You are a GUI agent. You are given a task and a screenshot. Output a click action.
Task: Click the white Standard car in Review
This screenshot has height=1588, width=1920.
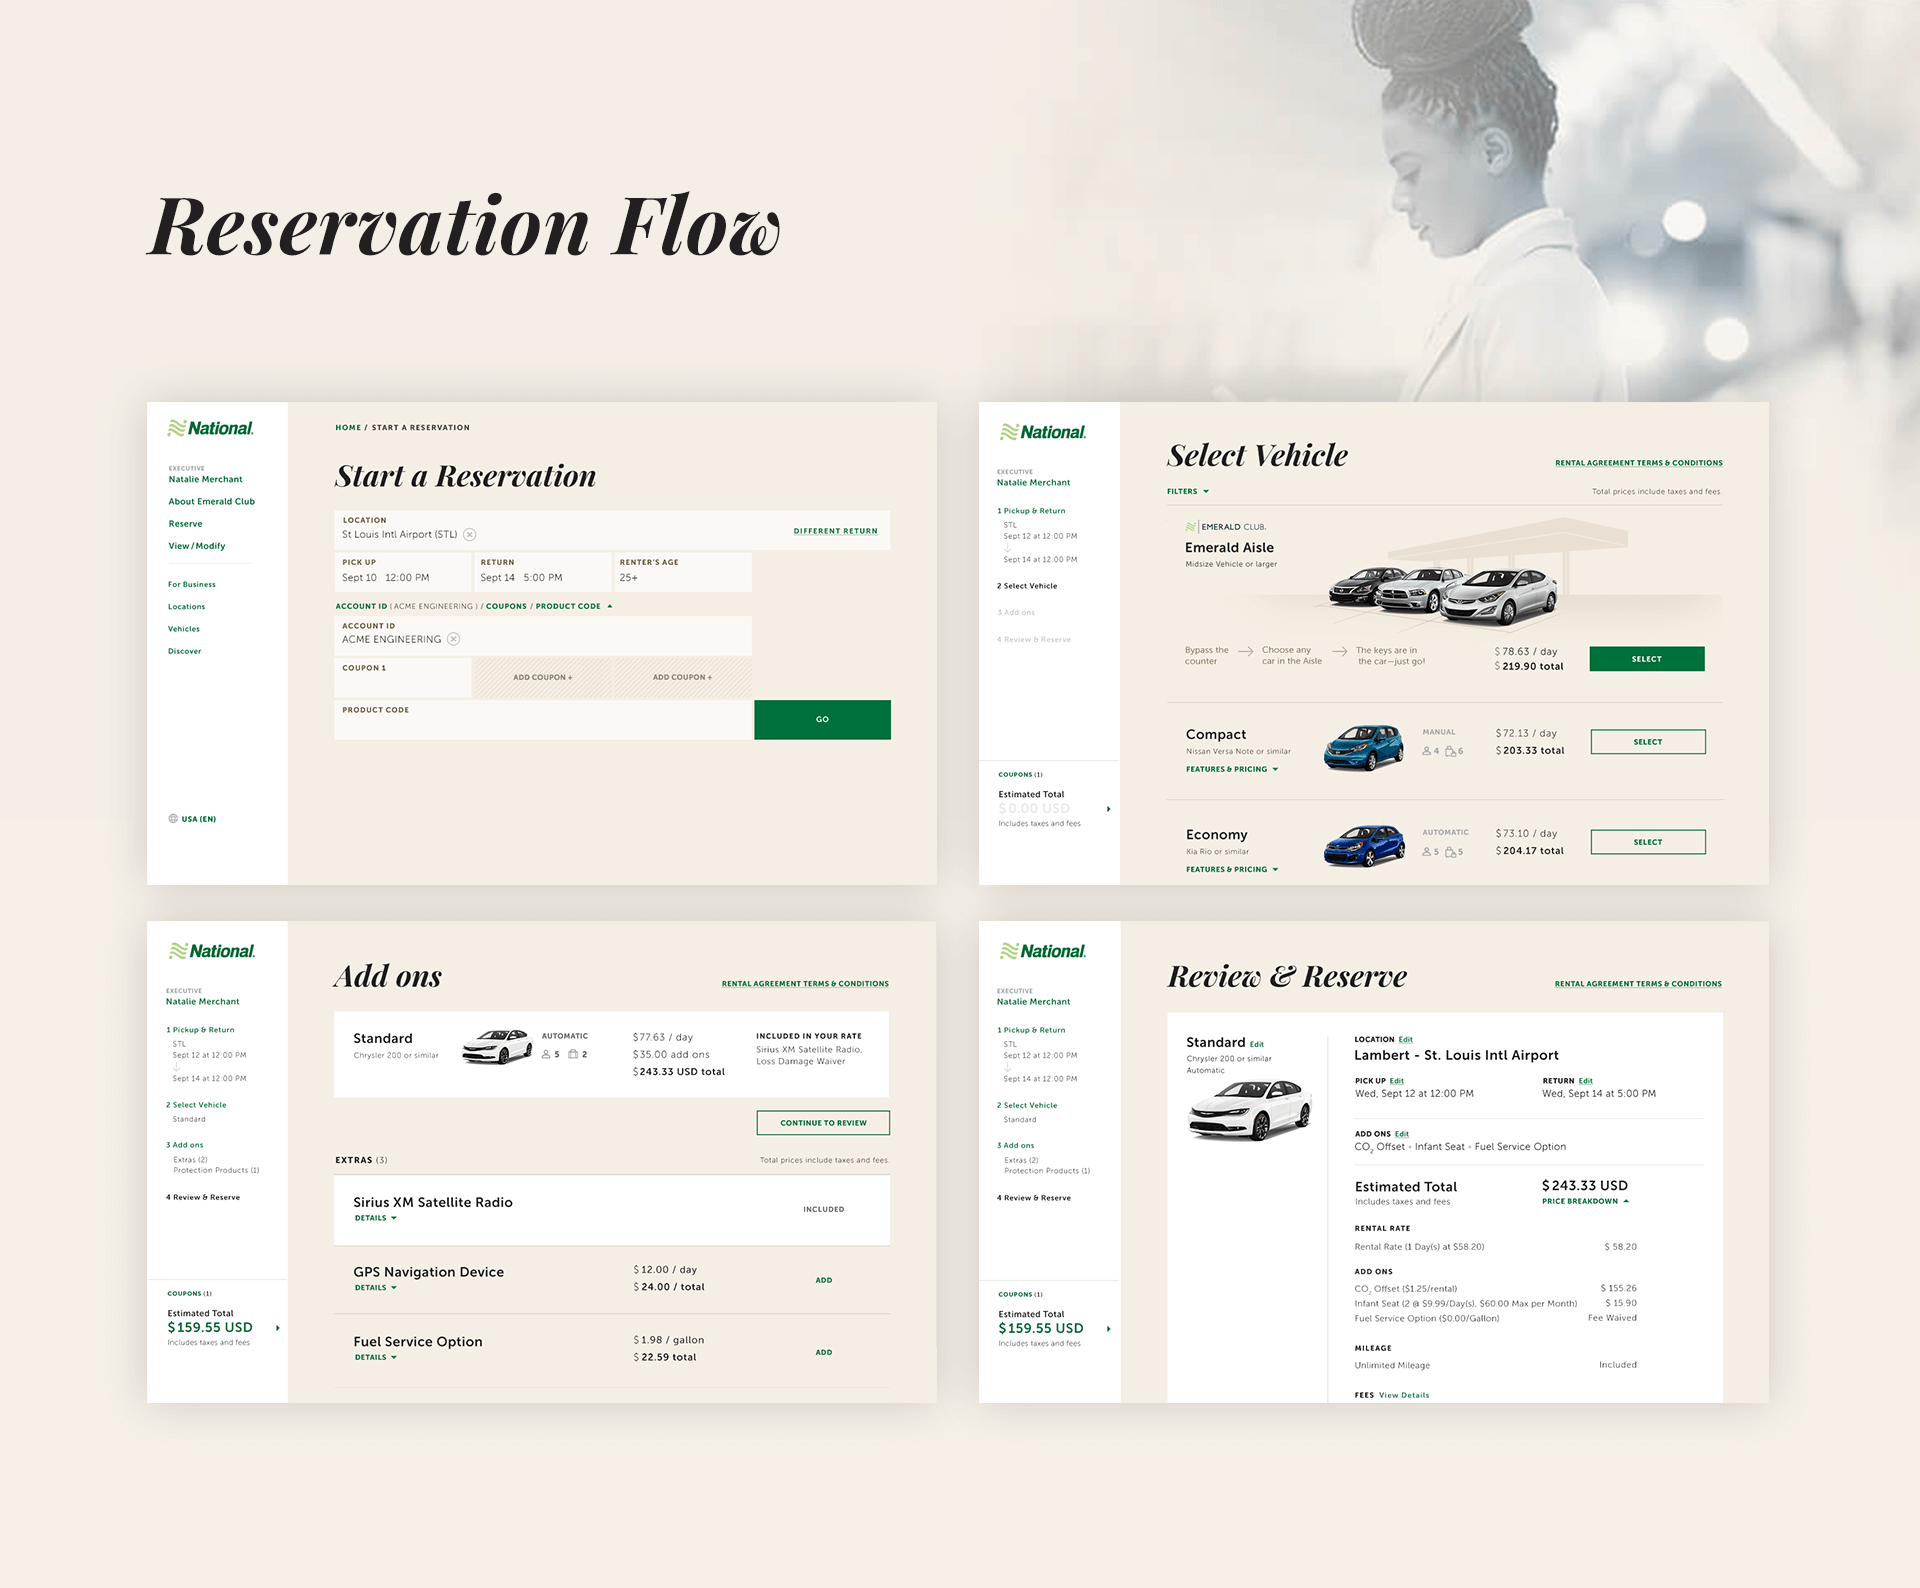[1250, 1110]
